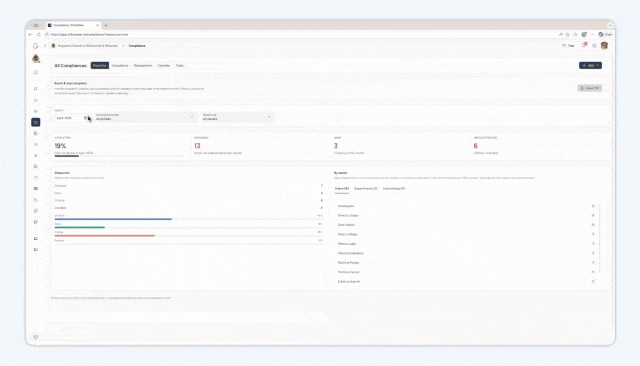The width and height of the screenshot is (640, 366).
Task: Open the Calendar tab
Action: click(x=164, y=65)
